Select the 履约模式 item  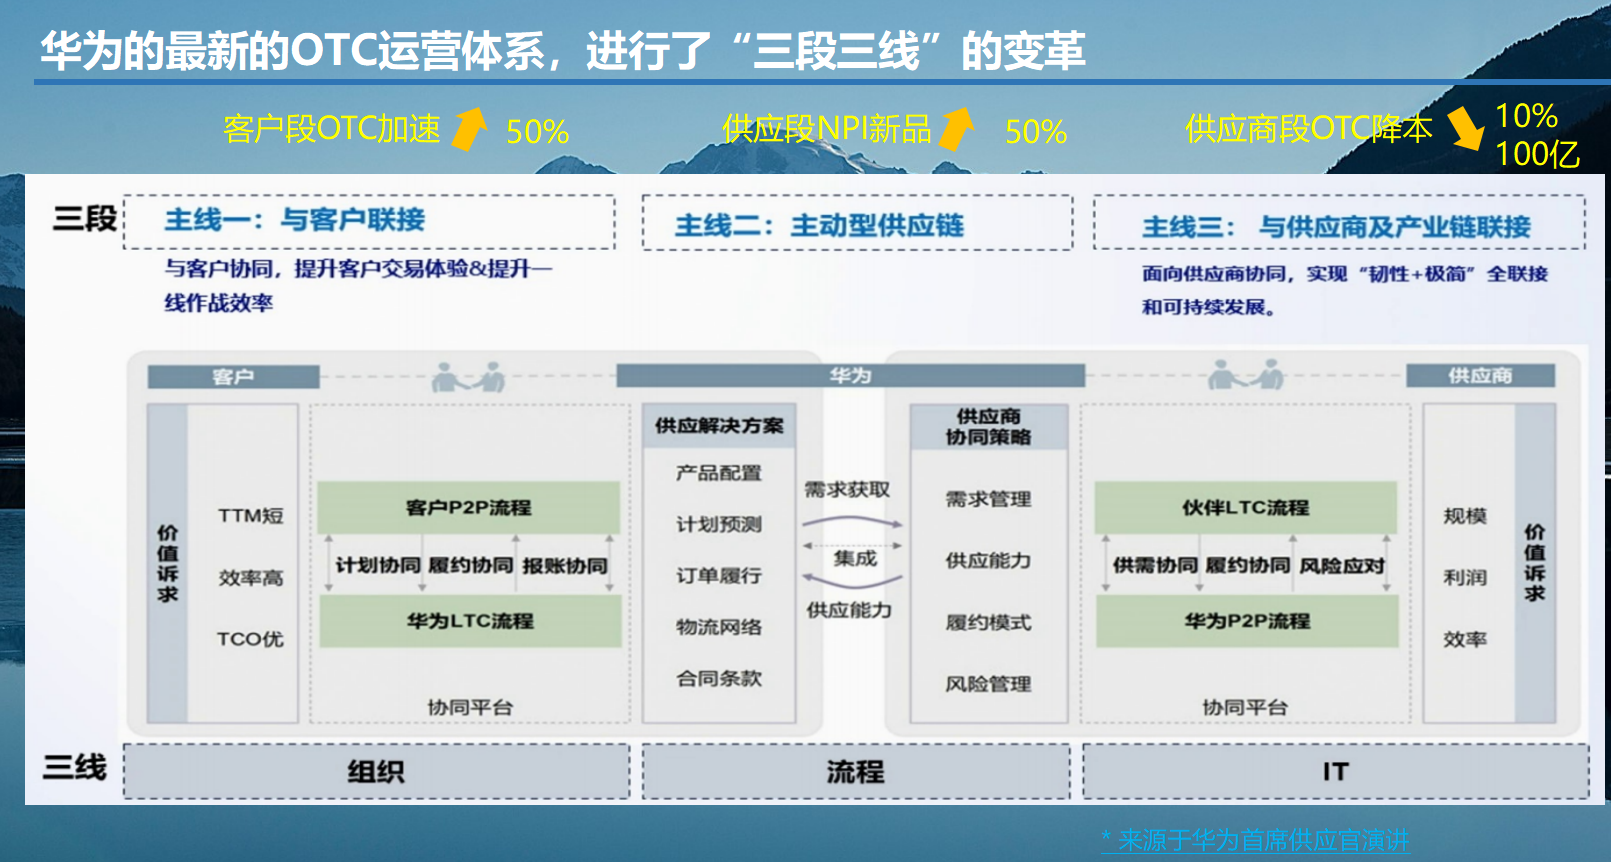(x=988, y=623)
